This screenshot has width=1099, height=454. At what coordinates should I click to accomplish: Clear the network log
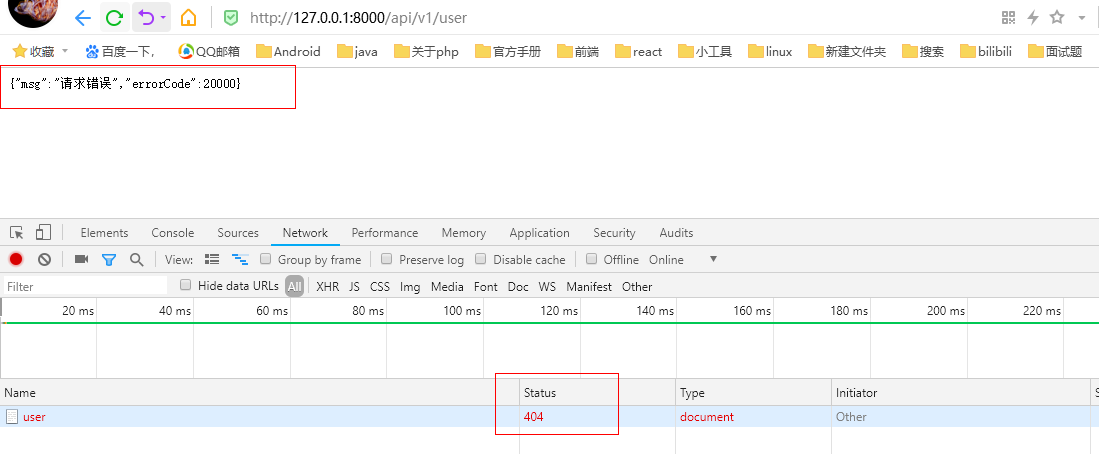[44, 259]
